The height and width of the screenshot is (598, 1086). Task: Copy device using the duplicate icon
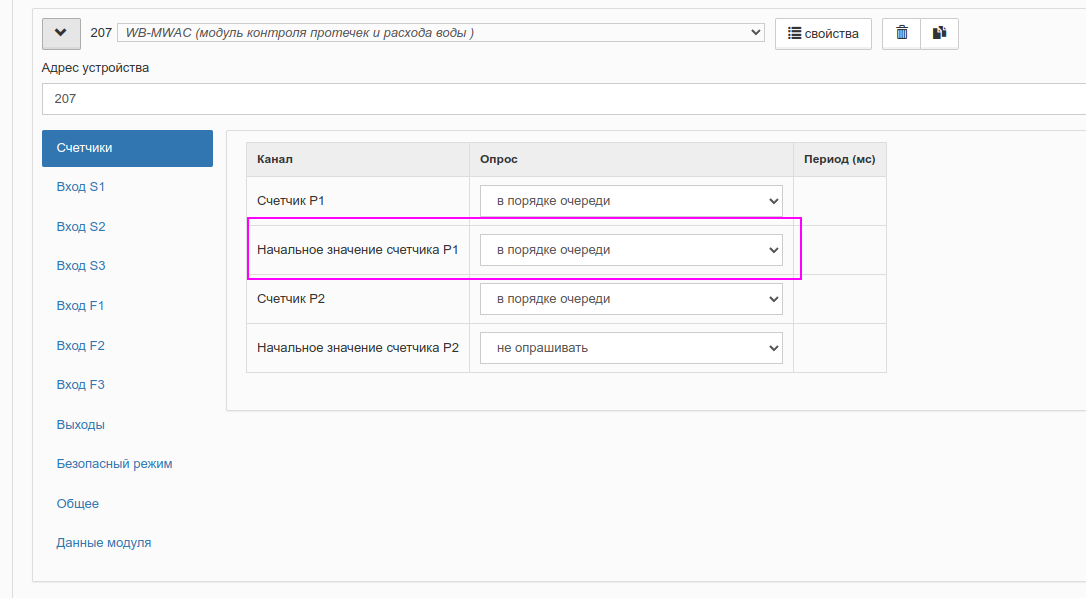click(939, 33)
